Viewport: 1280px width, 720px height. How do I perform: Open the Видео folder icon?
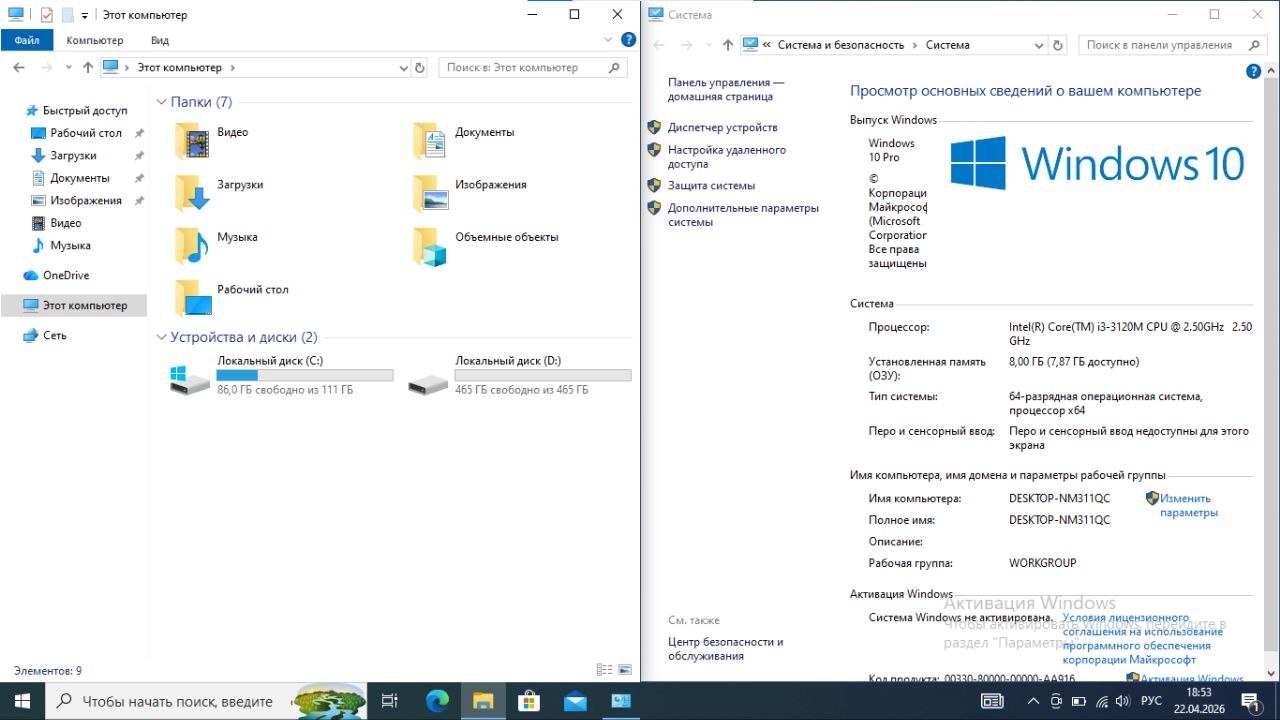click(x=192, y=141)
